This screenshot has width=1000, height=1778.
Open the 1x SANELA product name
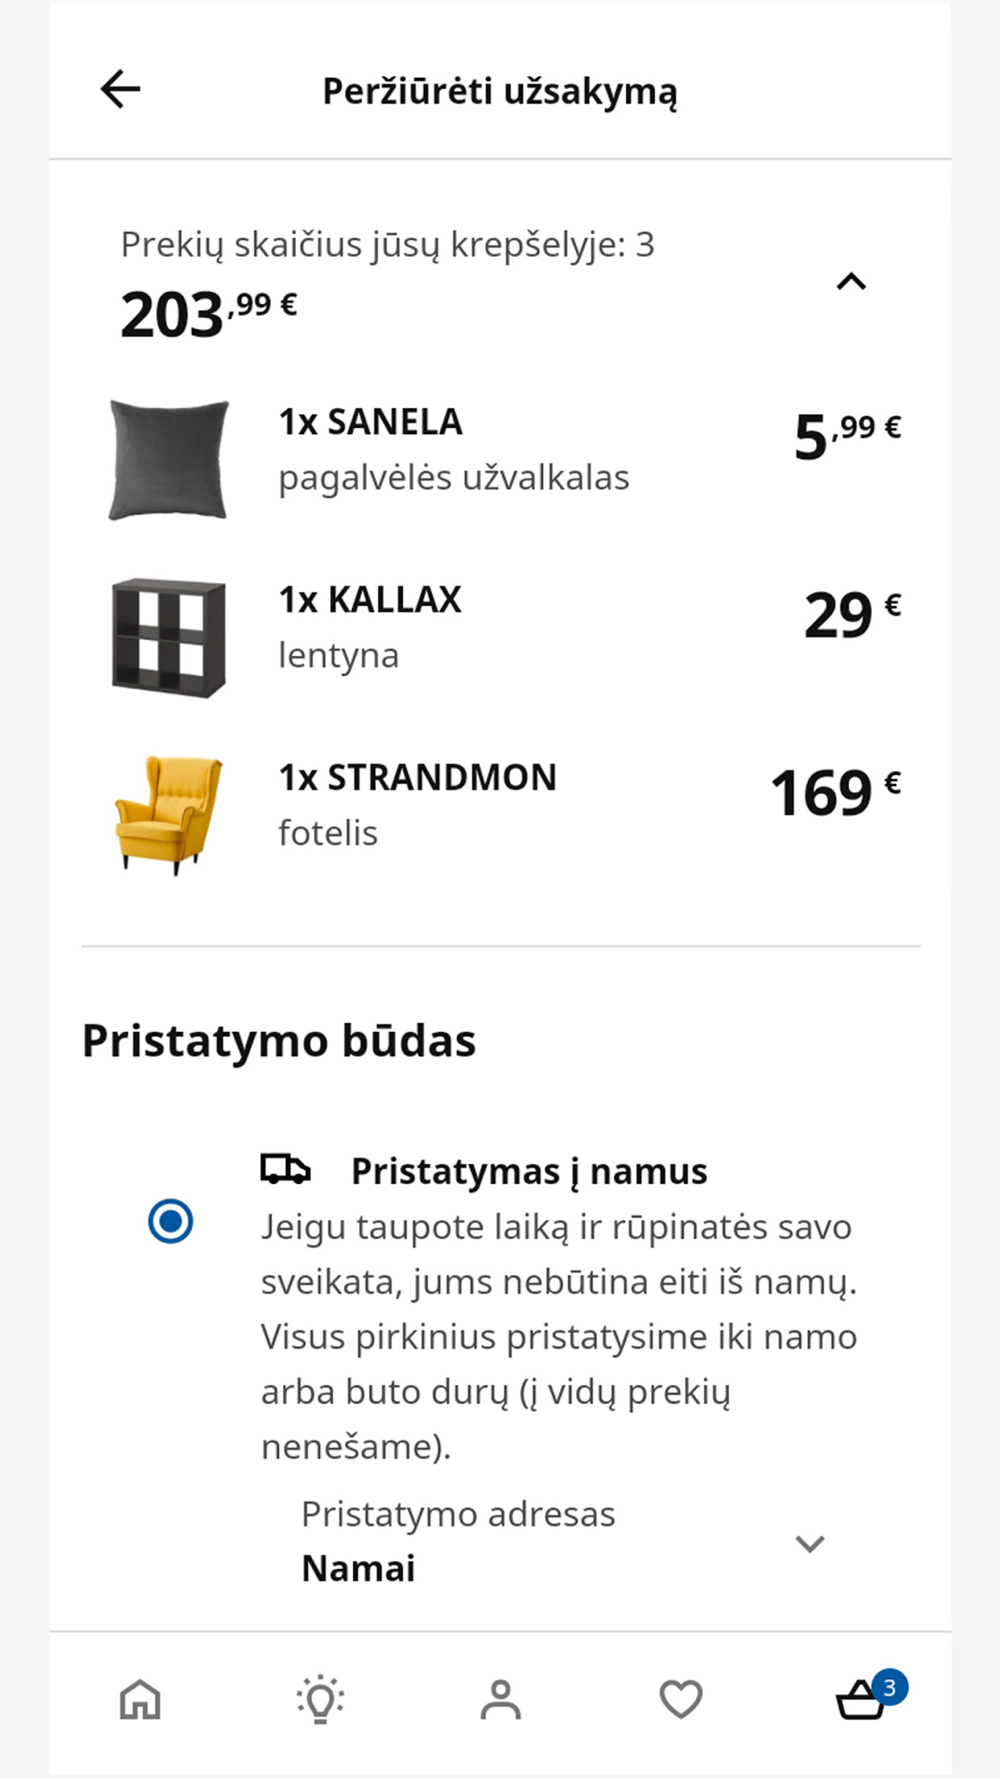(370, 422)
